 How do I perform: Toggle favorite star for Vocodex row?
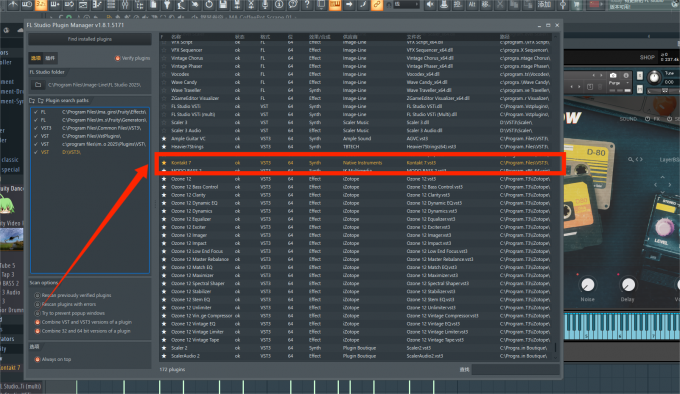pyautogui.click(x=164, y=74)
